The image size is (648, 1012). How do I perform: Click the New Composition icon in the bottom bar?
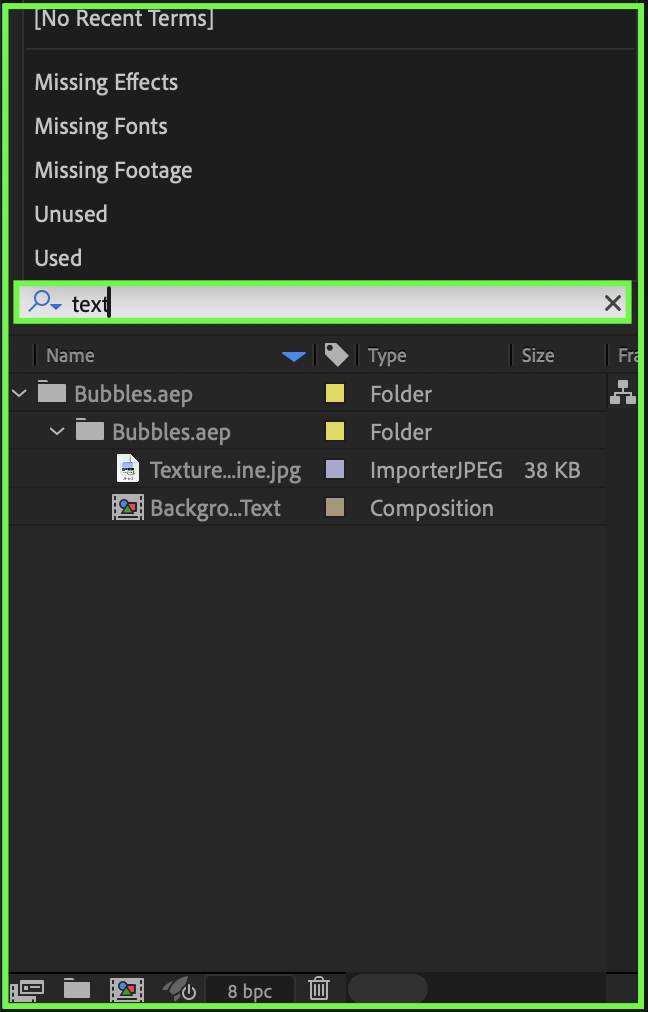[x=127, y=989]
